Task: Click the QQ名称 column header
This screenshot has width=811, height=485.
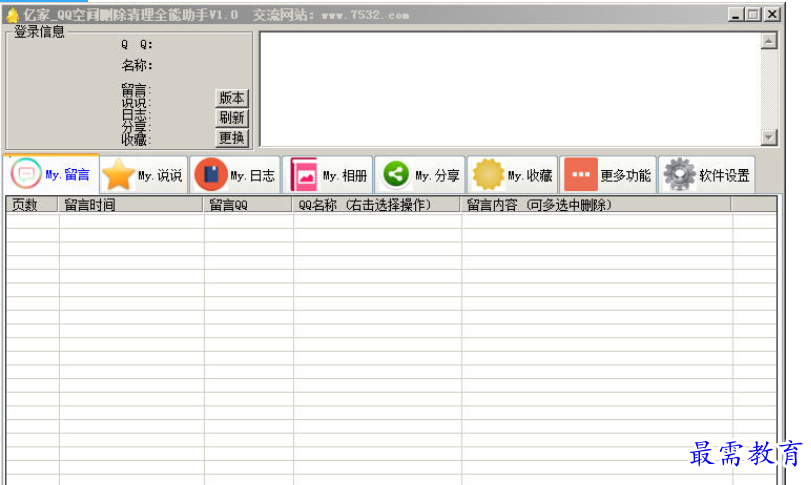Action: click(377, 205)
